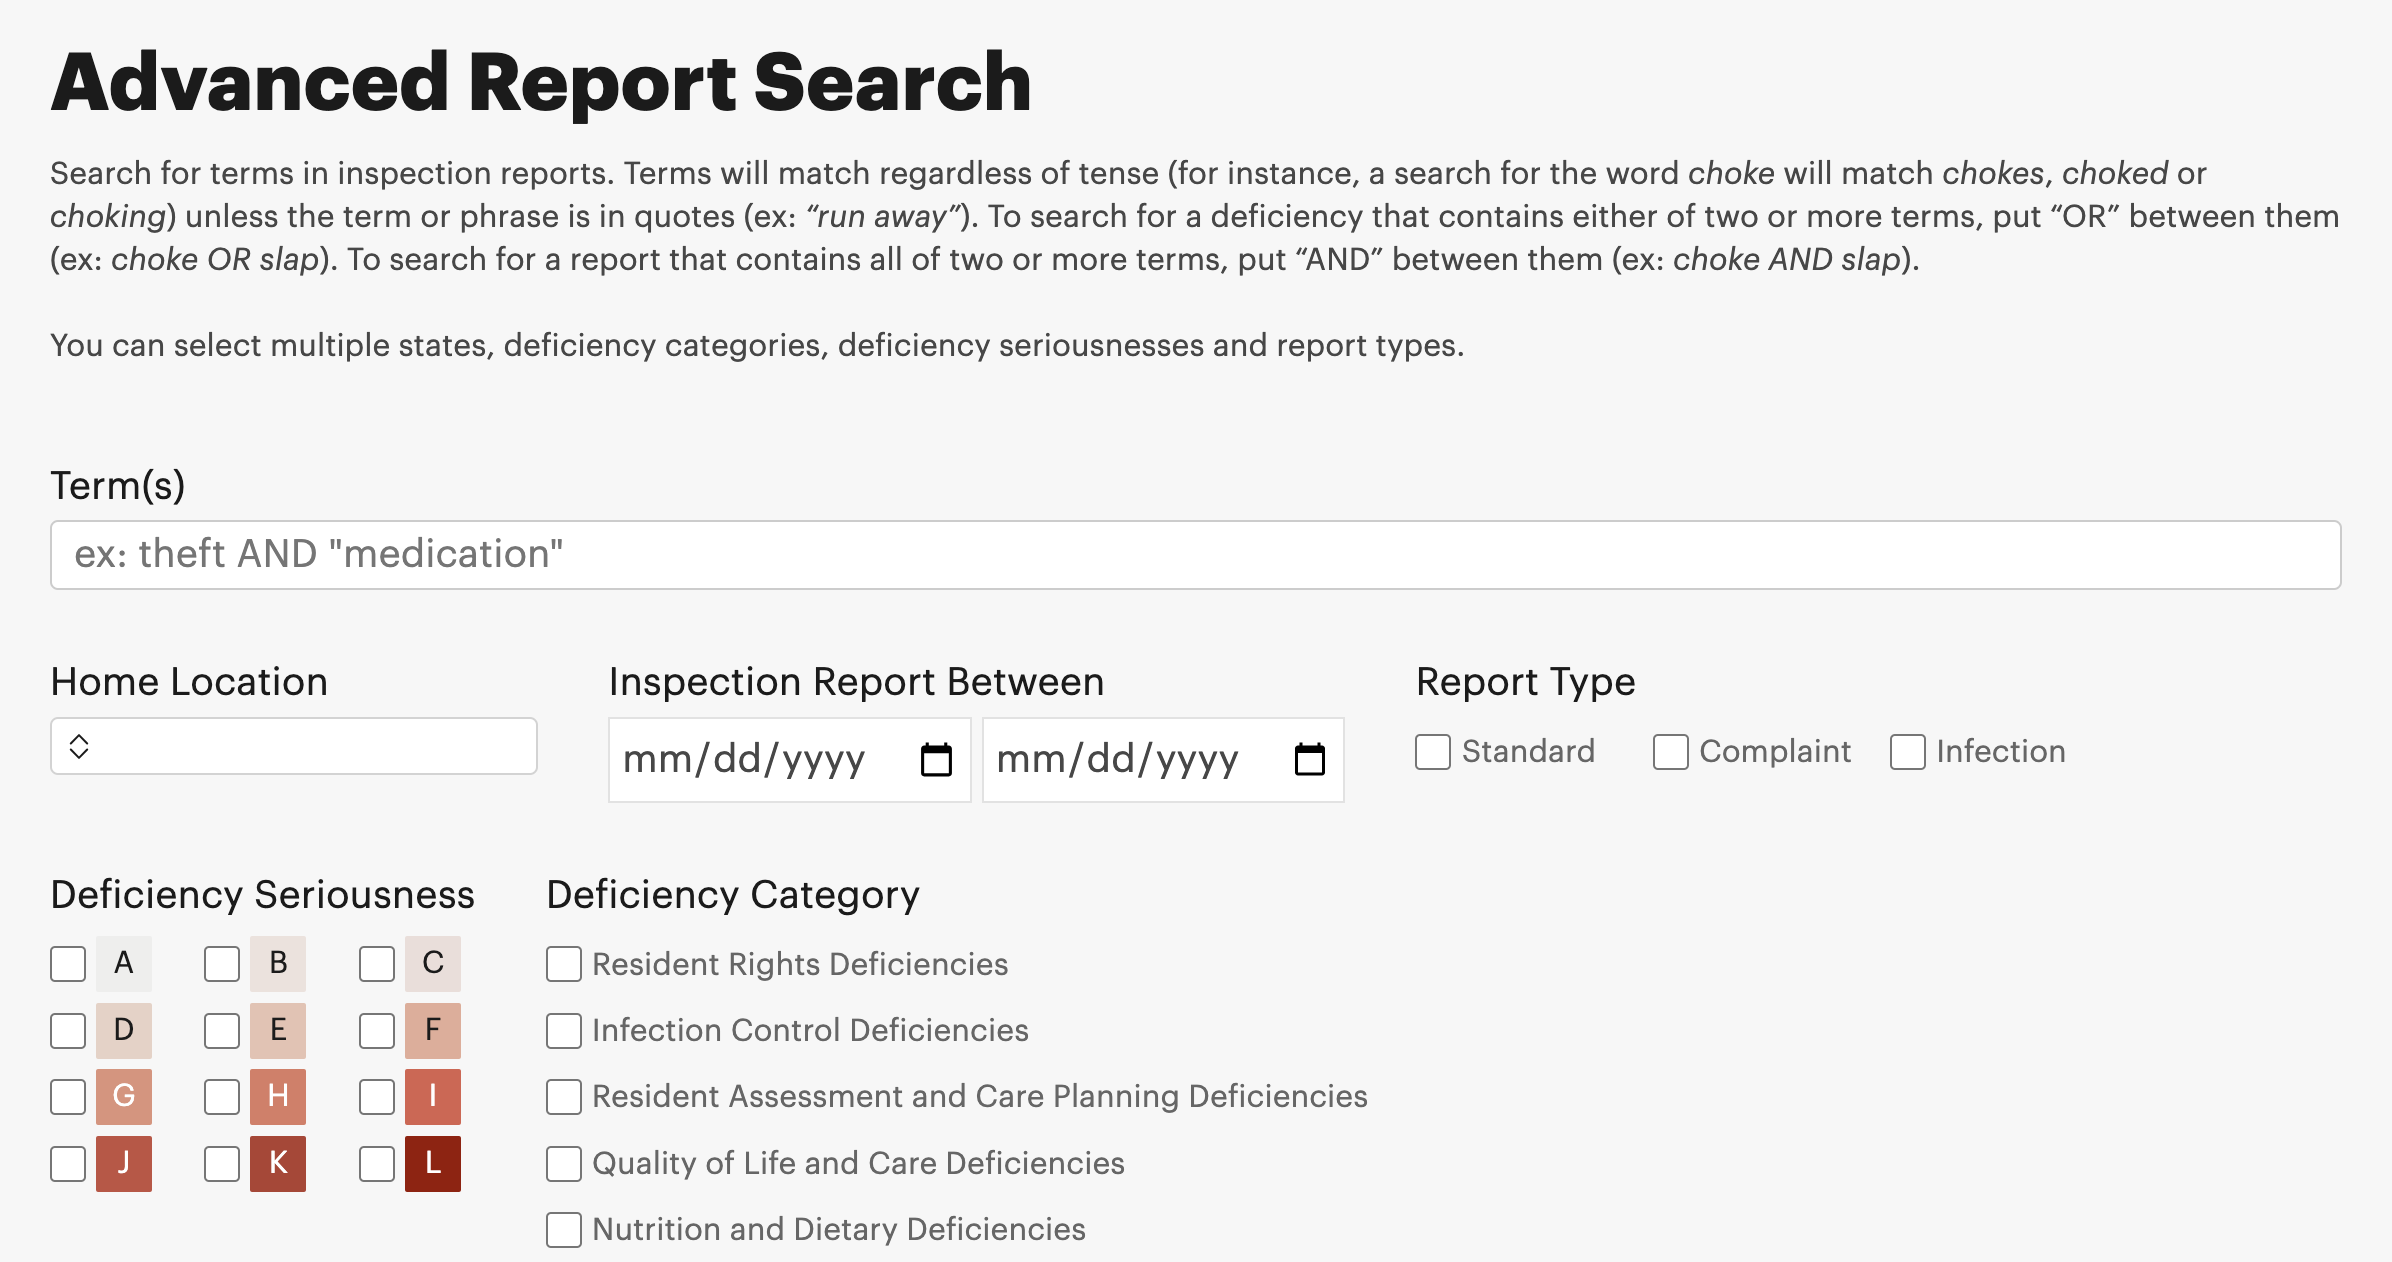Viewport: 2392px width, 1262px height.
Task: Tick seriousness level G checkbox
Action: (68, 1097)
